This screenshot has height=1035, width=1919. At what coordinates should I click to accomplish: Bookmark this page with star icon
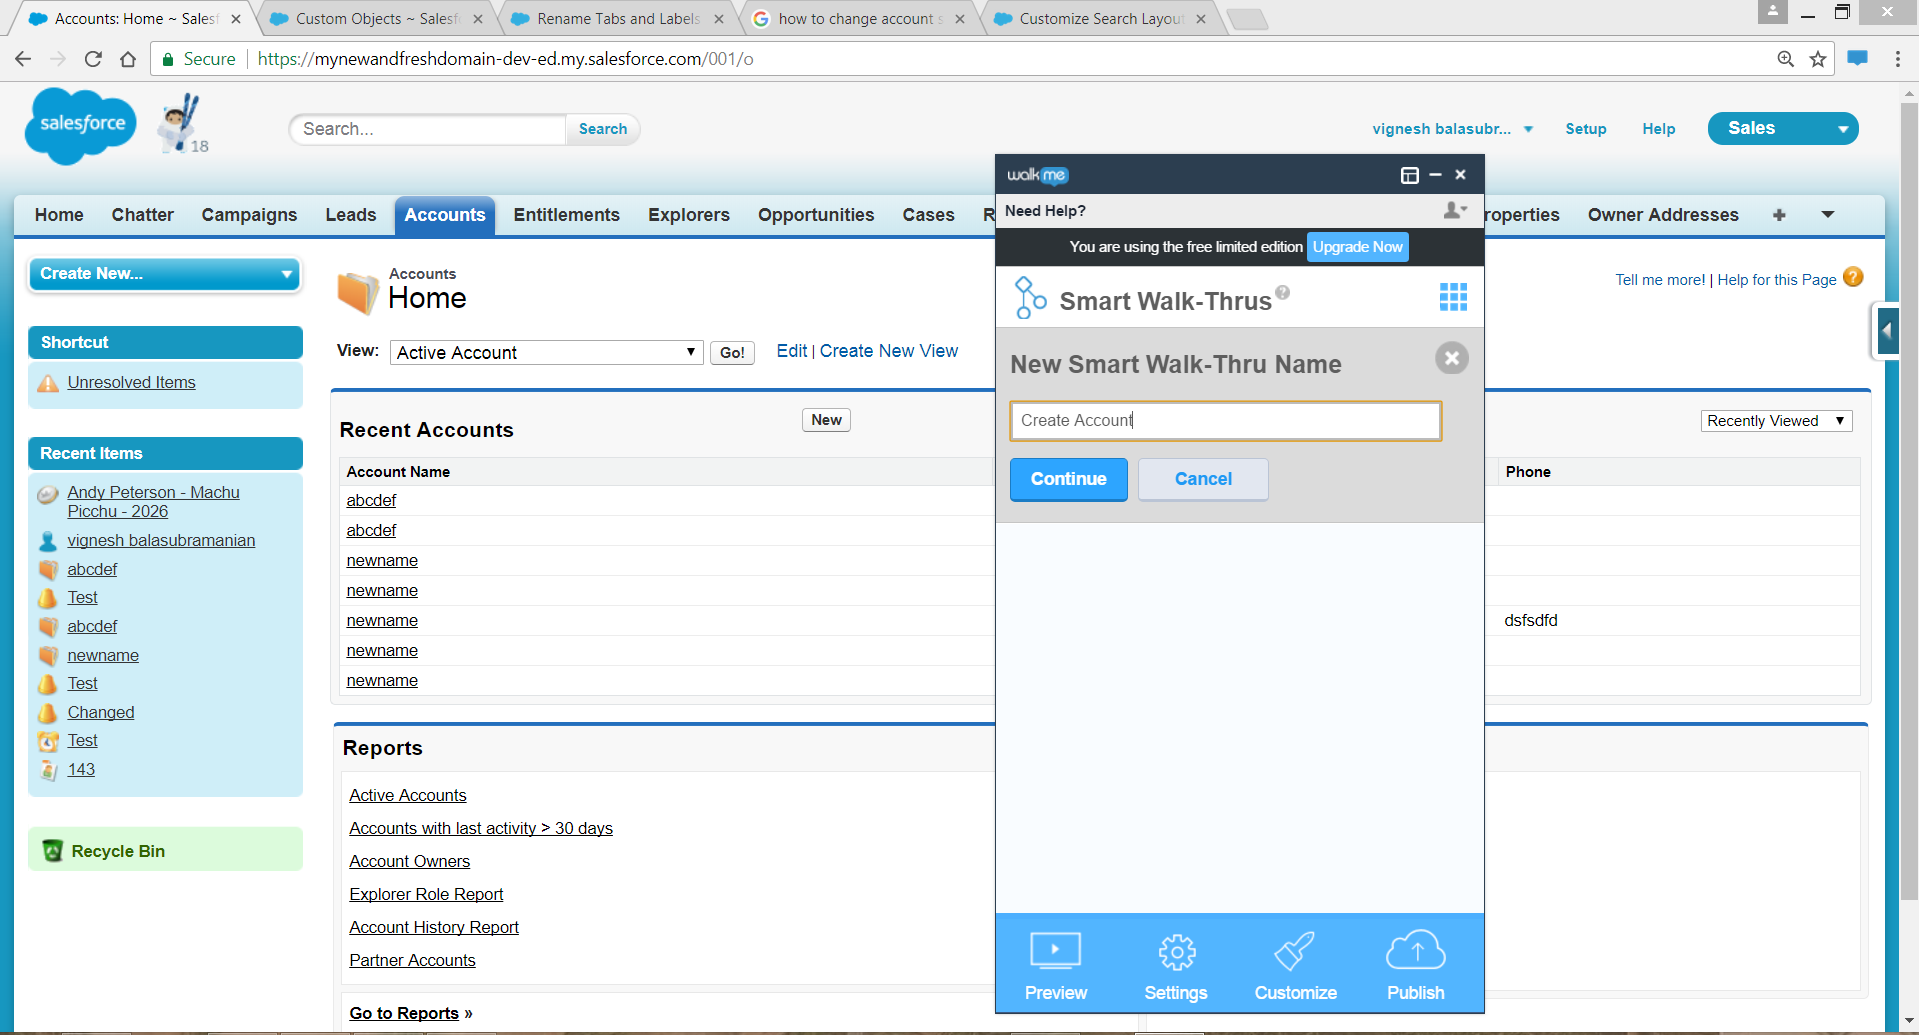pyautogui.click(x=1818, y=59)
